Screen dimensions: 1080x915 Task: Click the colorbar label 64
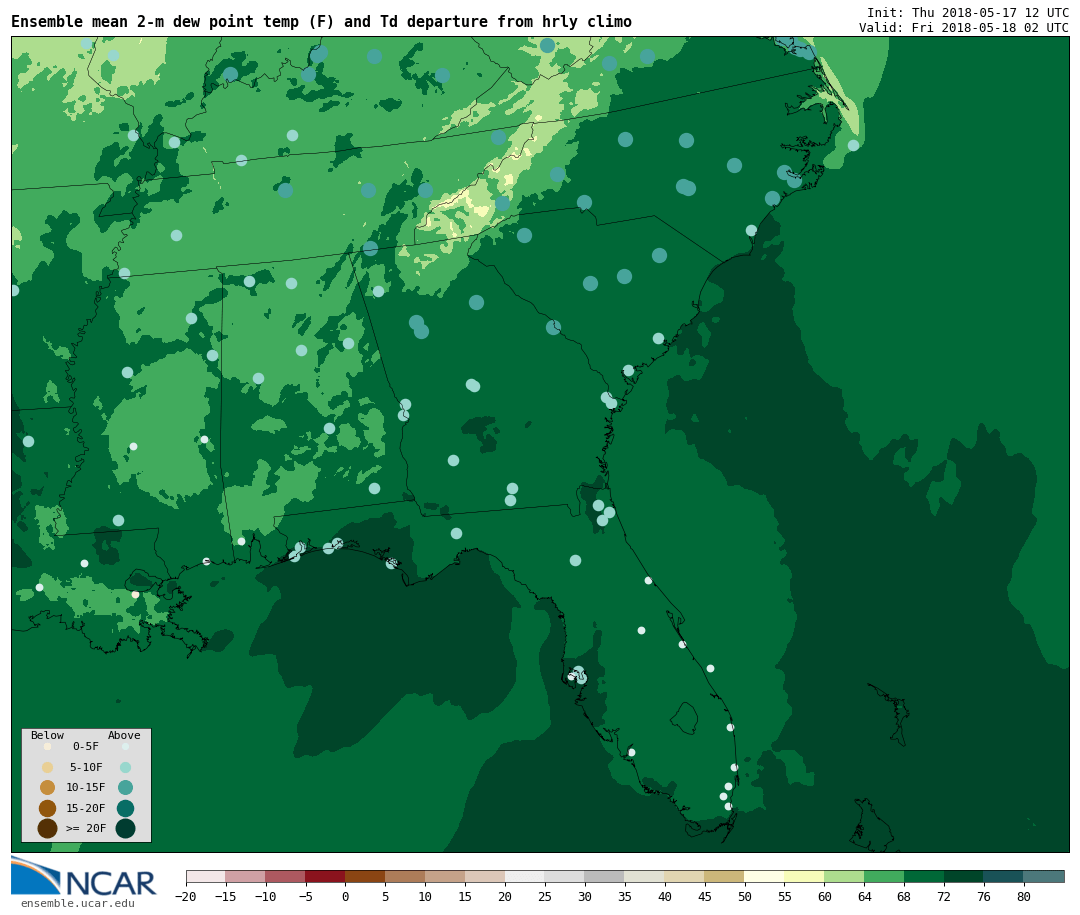864,896
